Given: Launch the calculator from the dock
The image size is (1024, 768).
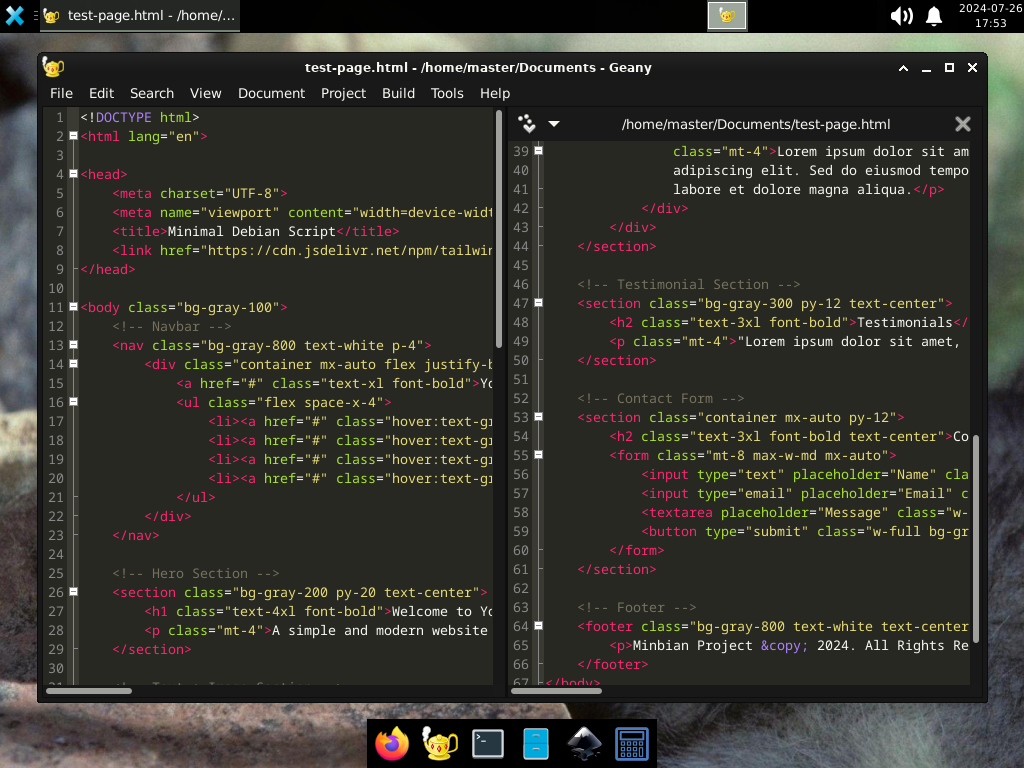Looking at the screenshot, I should pyautogui.click(x=631, y=743).
